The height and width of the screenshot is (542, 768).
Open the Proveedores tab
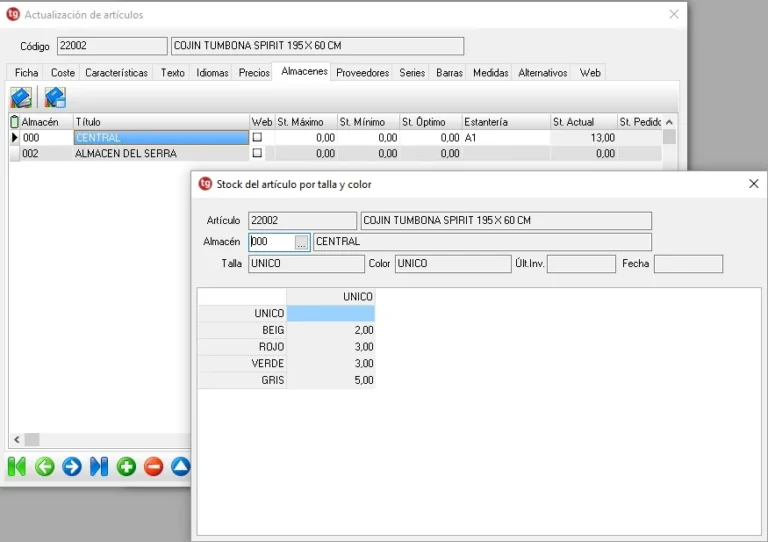pyautogui.click(x=362, y=72)
